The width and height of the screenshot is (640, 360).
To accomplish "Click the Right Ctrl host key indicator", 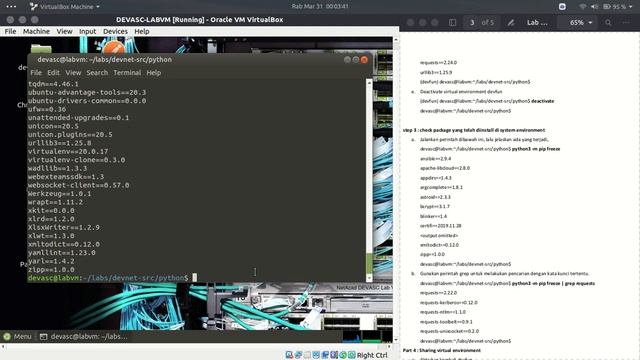I will tap(372, 355).
